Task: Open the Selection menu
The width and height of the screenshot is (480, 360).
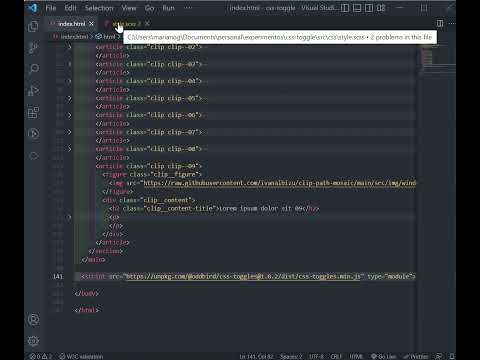Action: (x=99, y=8)
